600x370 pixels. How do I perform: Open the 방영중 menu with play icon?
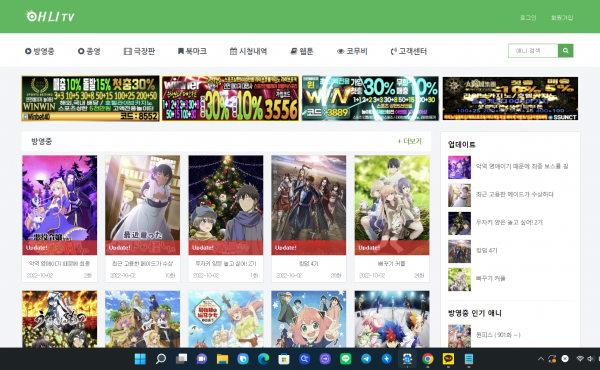[40, 51]
